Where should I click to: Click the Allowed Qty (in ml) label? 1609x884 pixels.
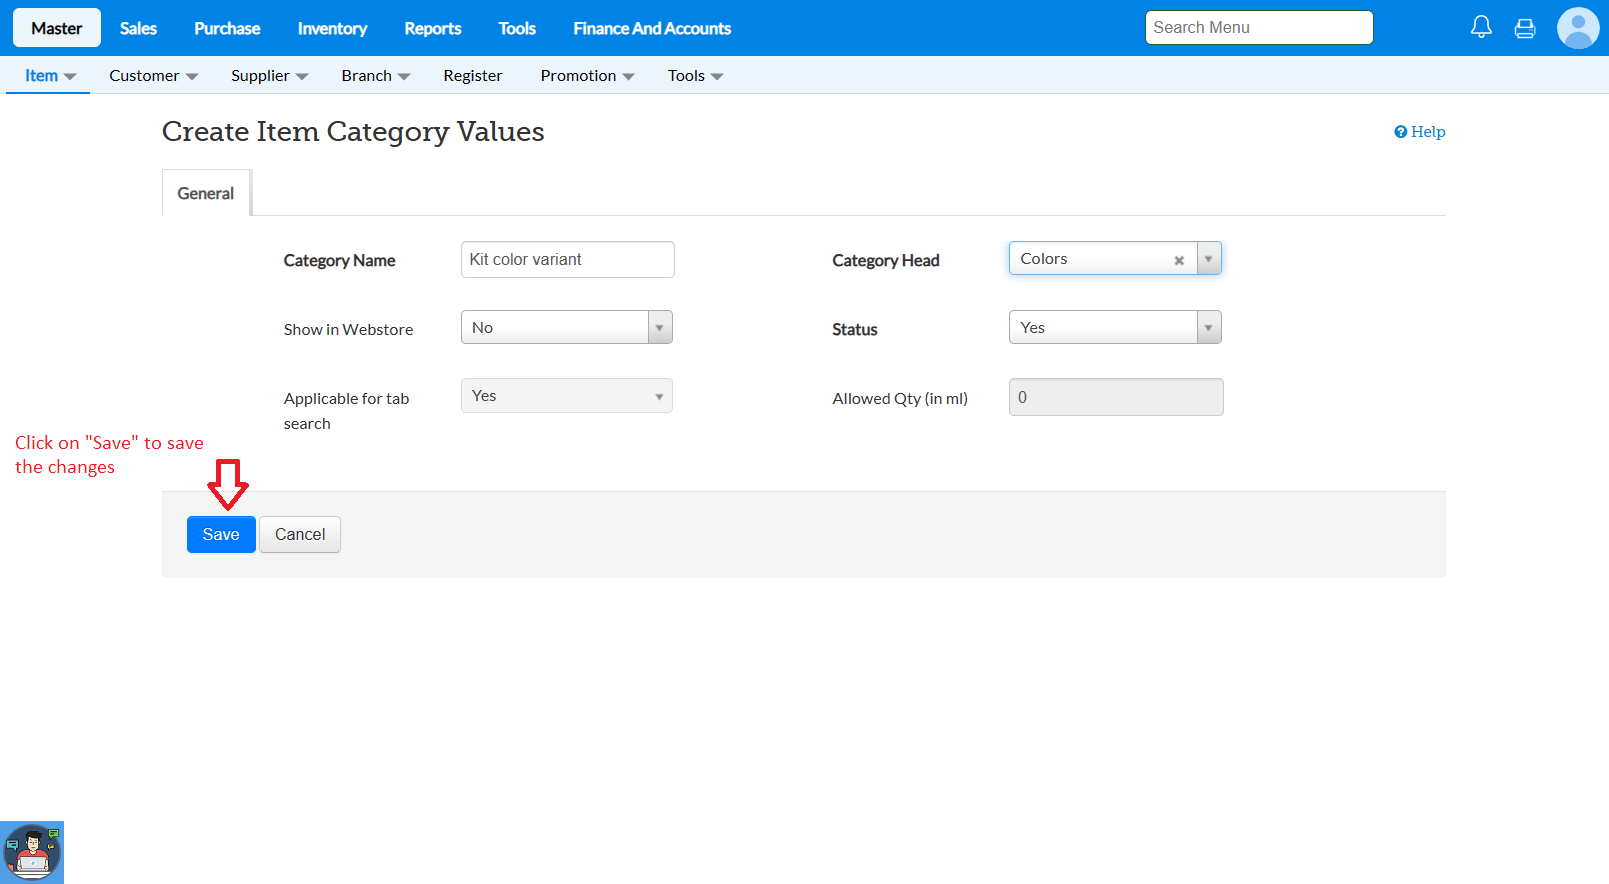point(900,398)
